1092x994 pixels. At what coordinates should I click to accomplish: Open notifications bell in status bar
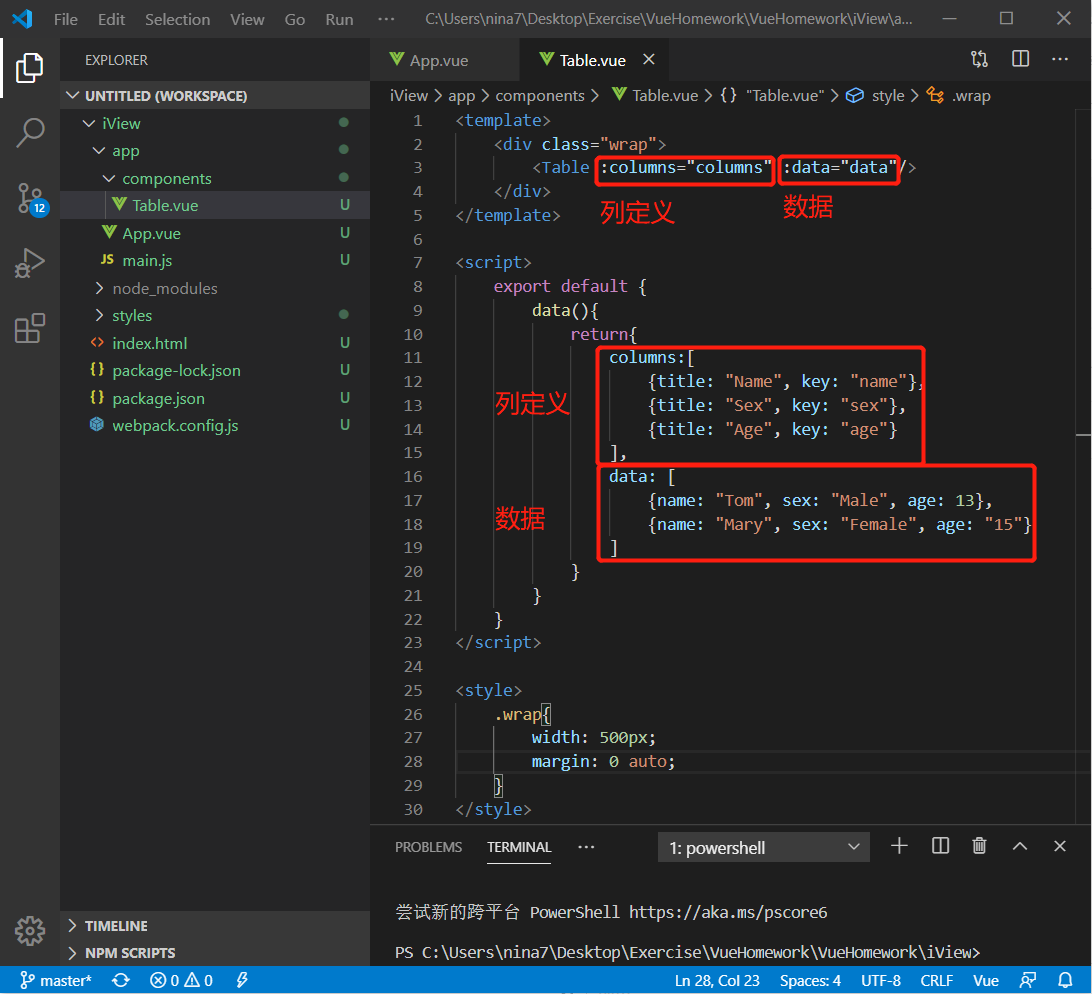pyautogui.click(x=1065, y=980)
